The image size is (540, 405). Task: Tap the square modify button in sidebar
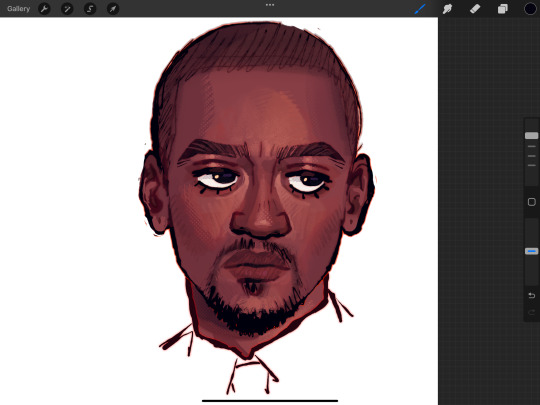click(532, 202)
